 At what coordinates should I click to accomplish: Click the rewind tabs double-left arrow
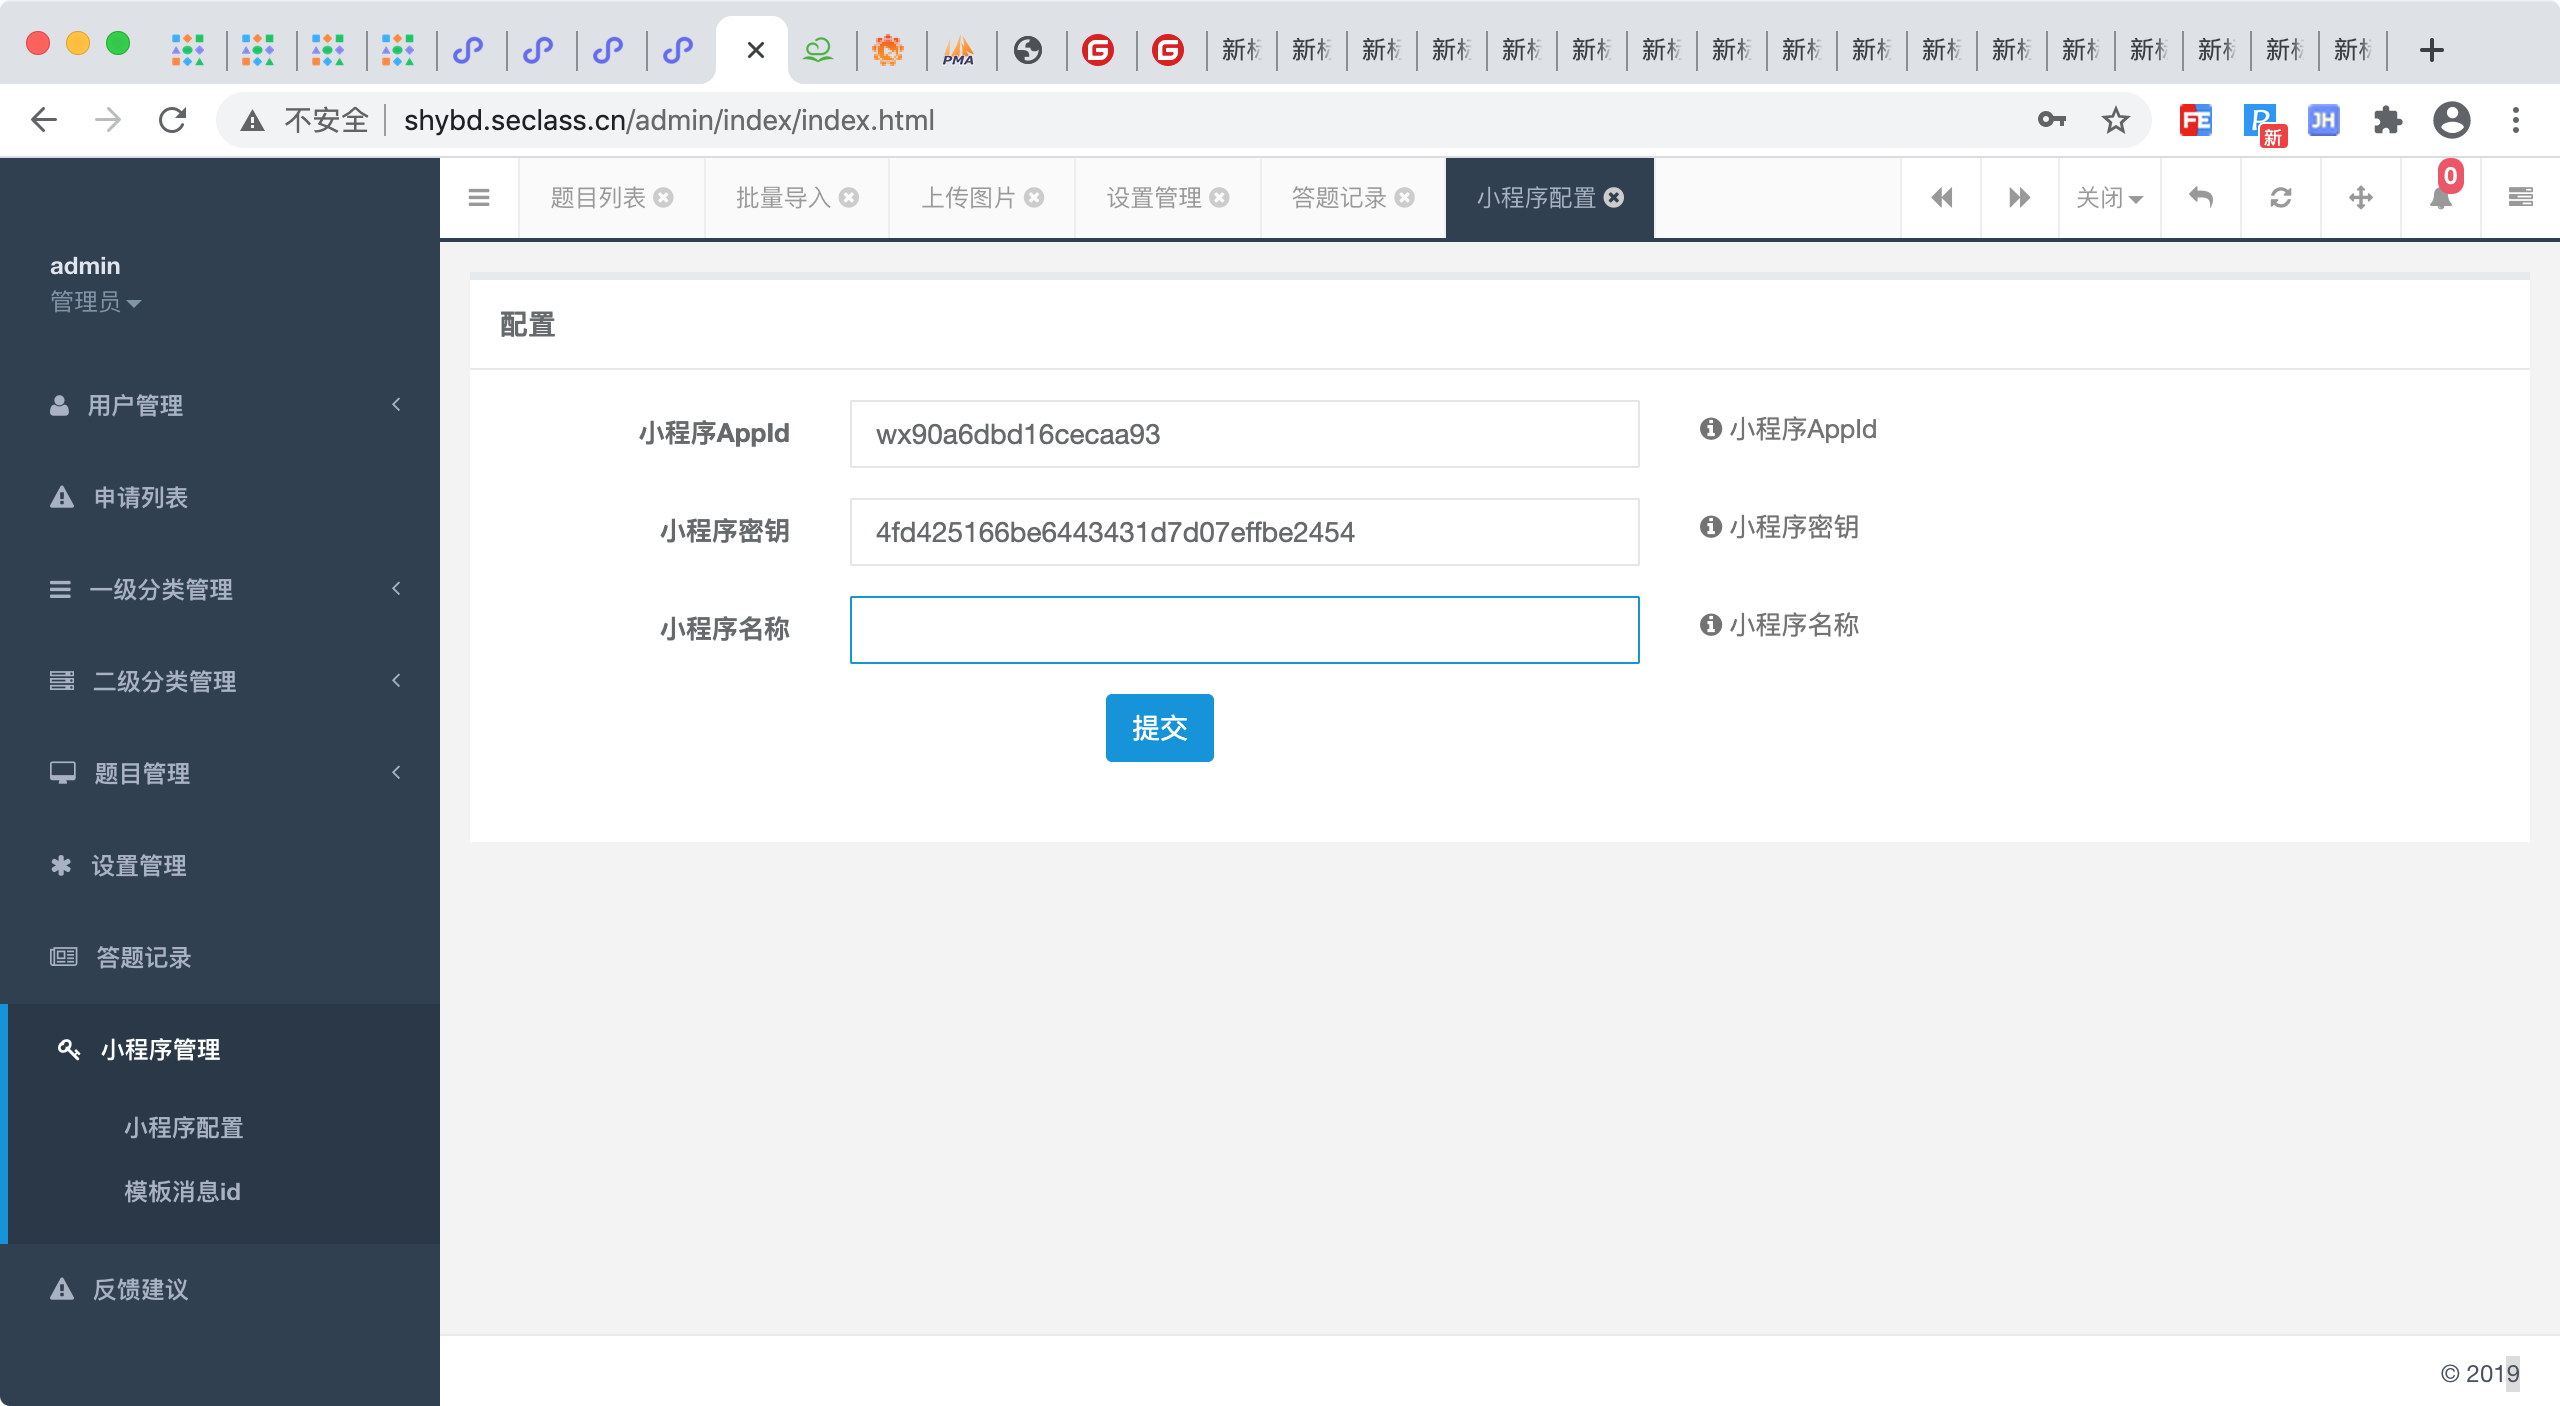pos(1941,198)
